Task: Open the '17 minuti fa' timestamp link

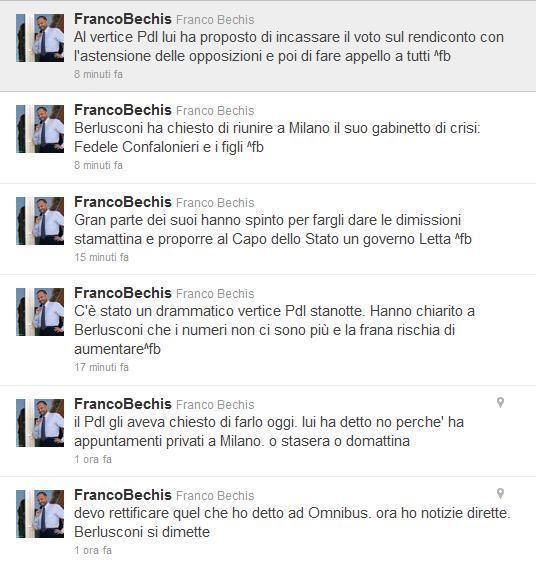Action: pos(101,367)
